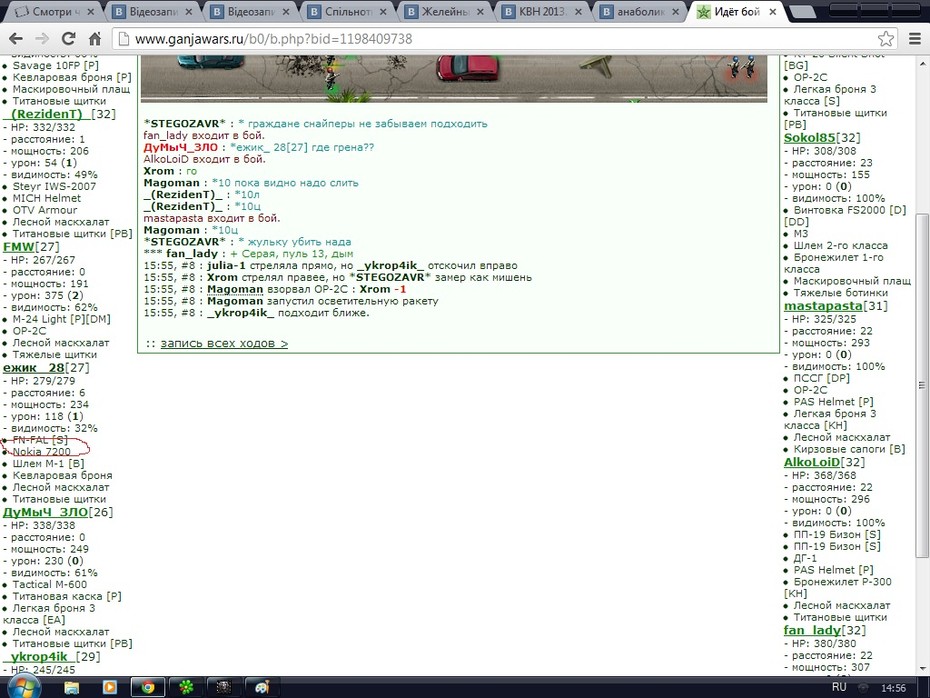Click 'Savage 10FP [P]' item

tap(55, 66)
